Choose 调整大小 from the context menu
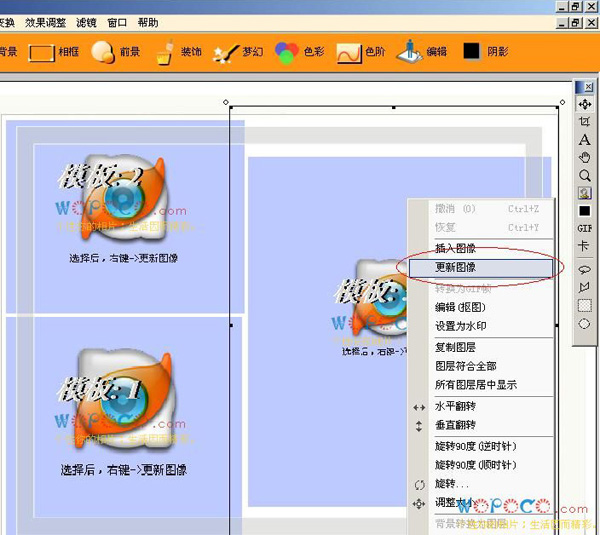Screen dimensions: 600x535 [481, 502]
